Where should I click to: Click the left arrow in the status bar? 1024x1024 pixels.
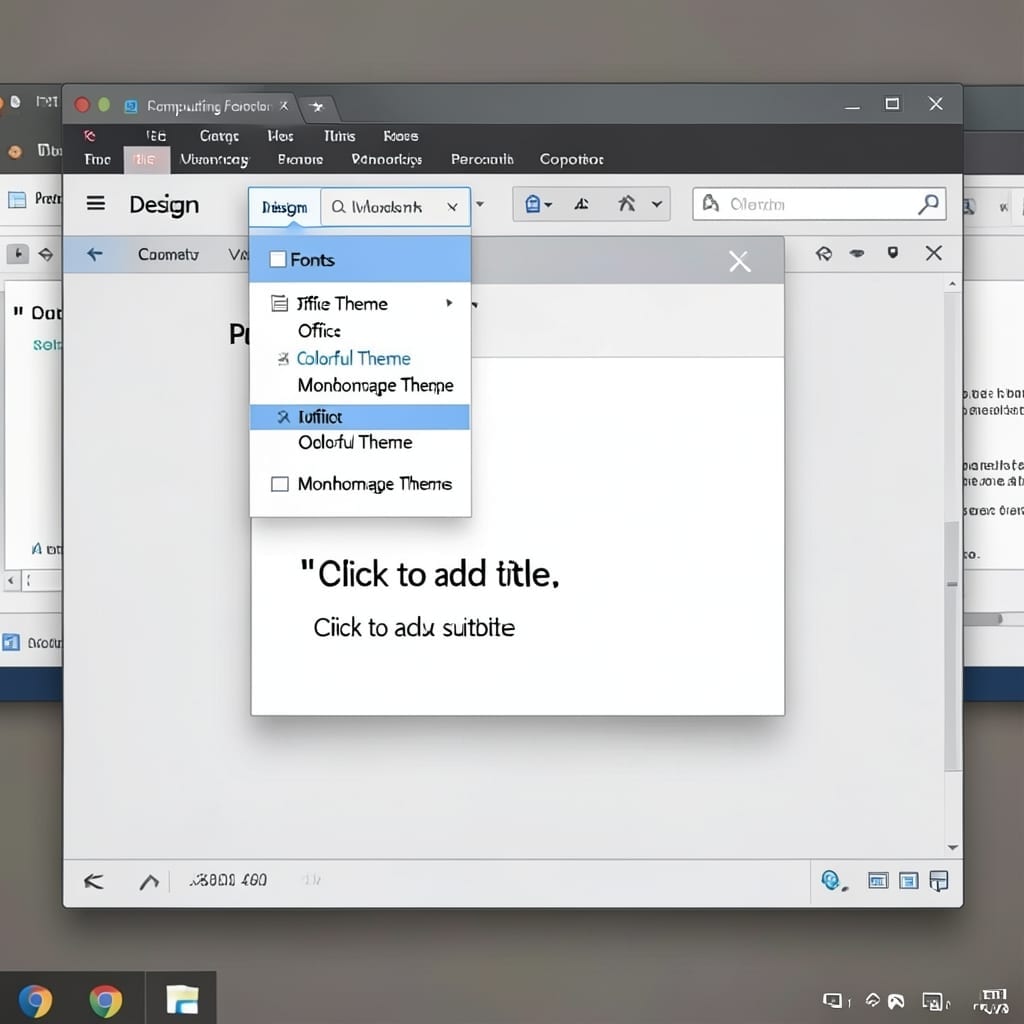click(93, 882)
